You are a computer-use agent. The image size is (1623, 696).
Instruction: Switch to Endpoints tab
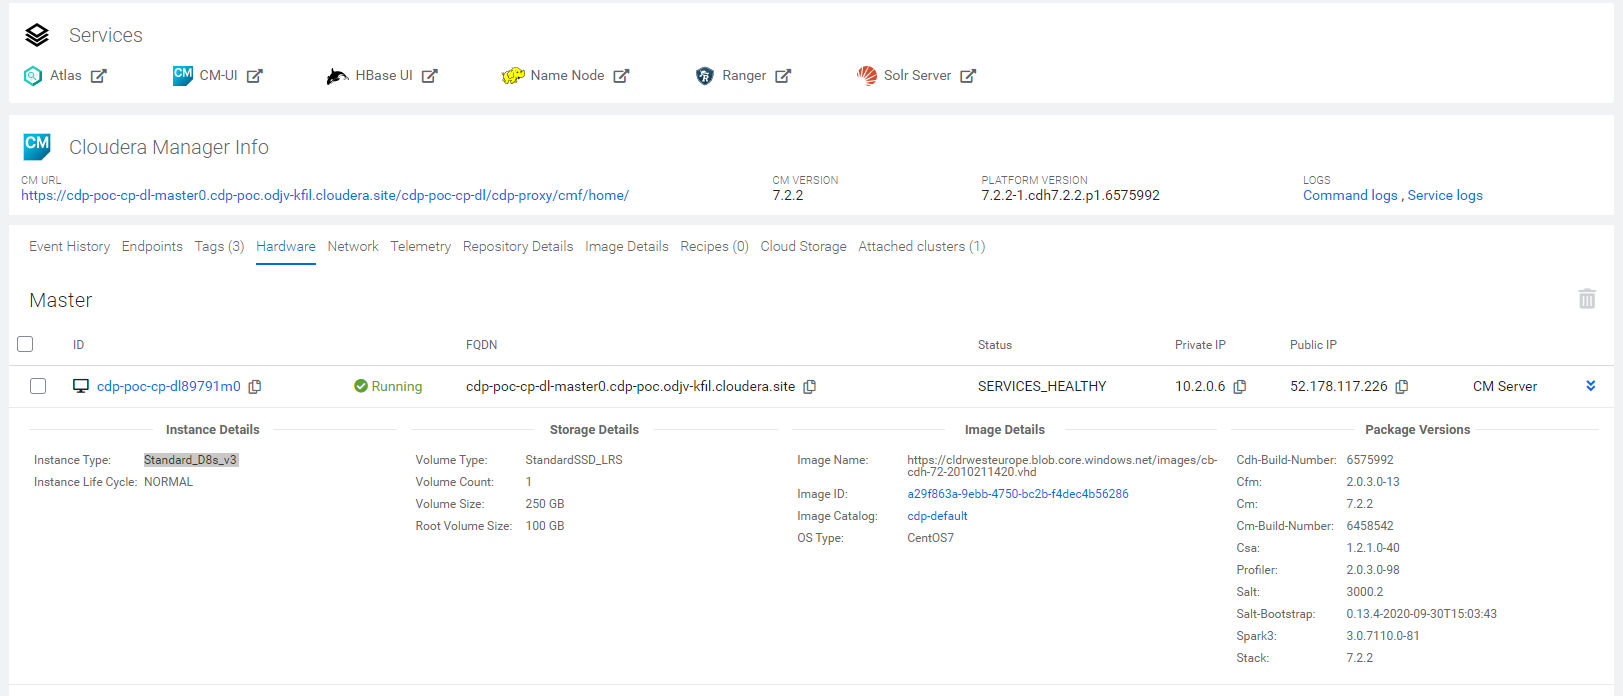(152, 246)
